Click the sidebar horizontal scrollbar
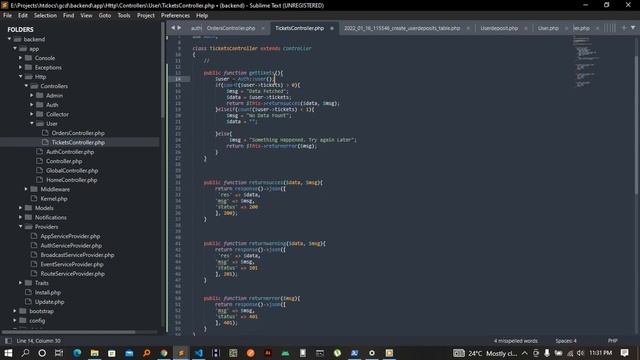Screen dimensions: 640x360 [68, 332]
